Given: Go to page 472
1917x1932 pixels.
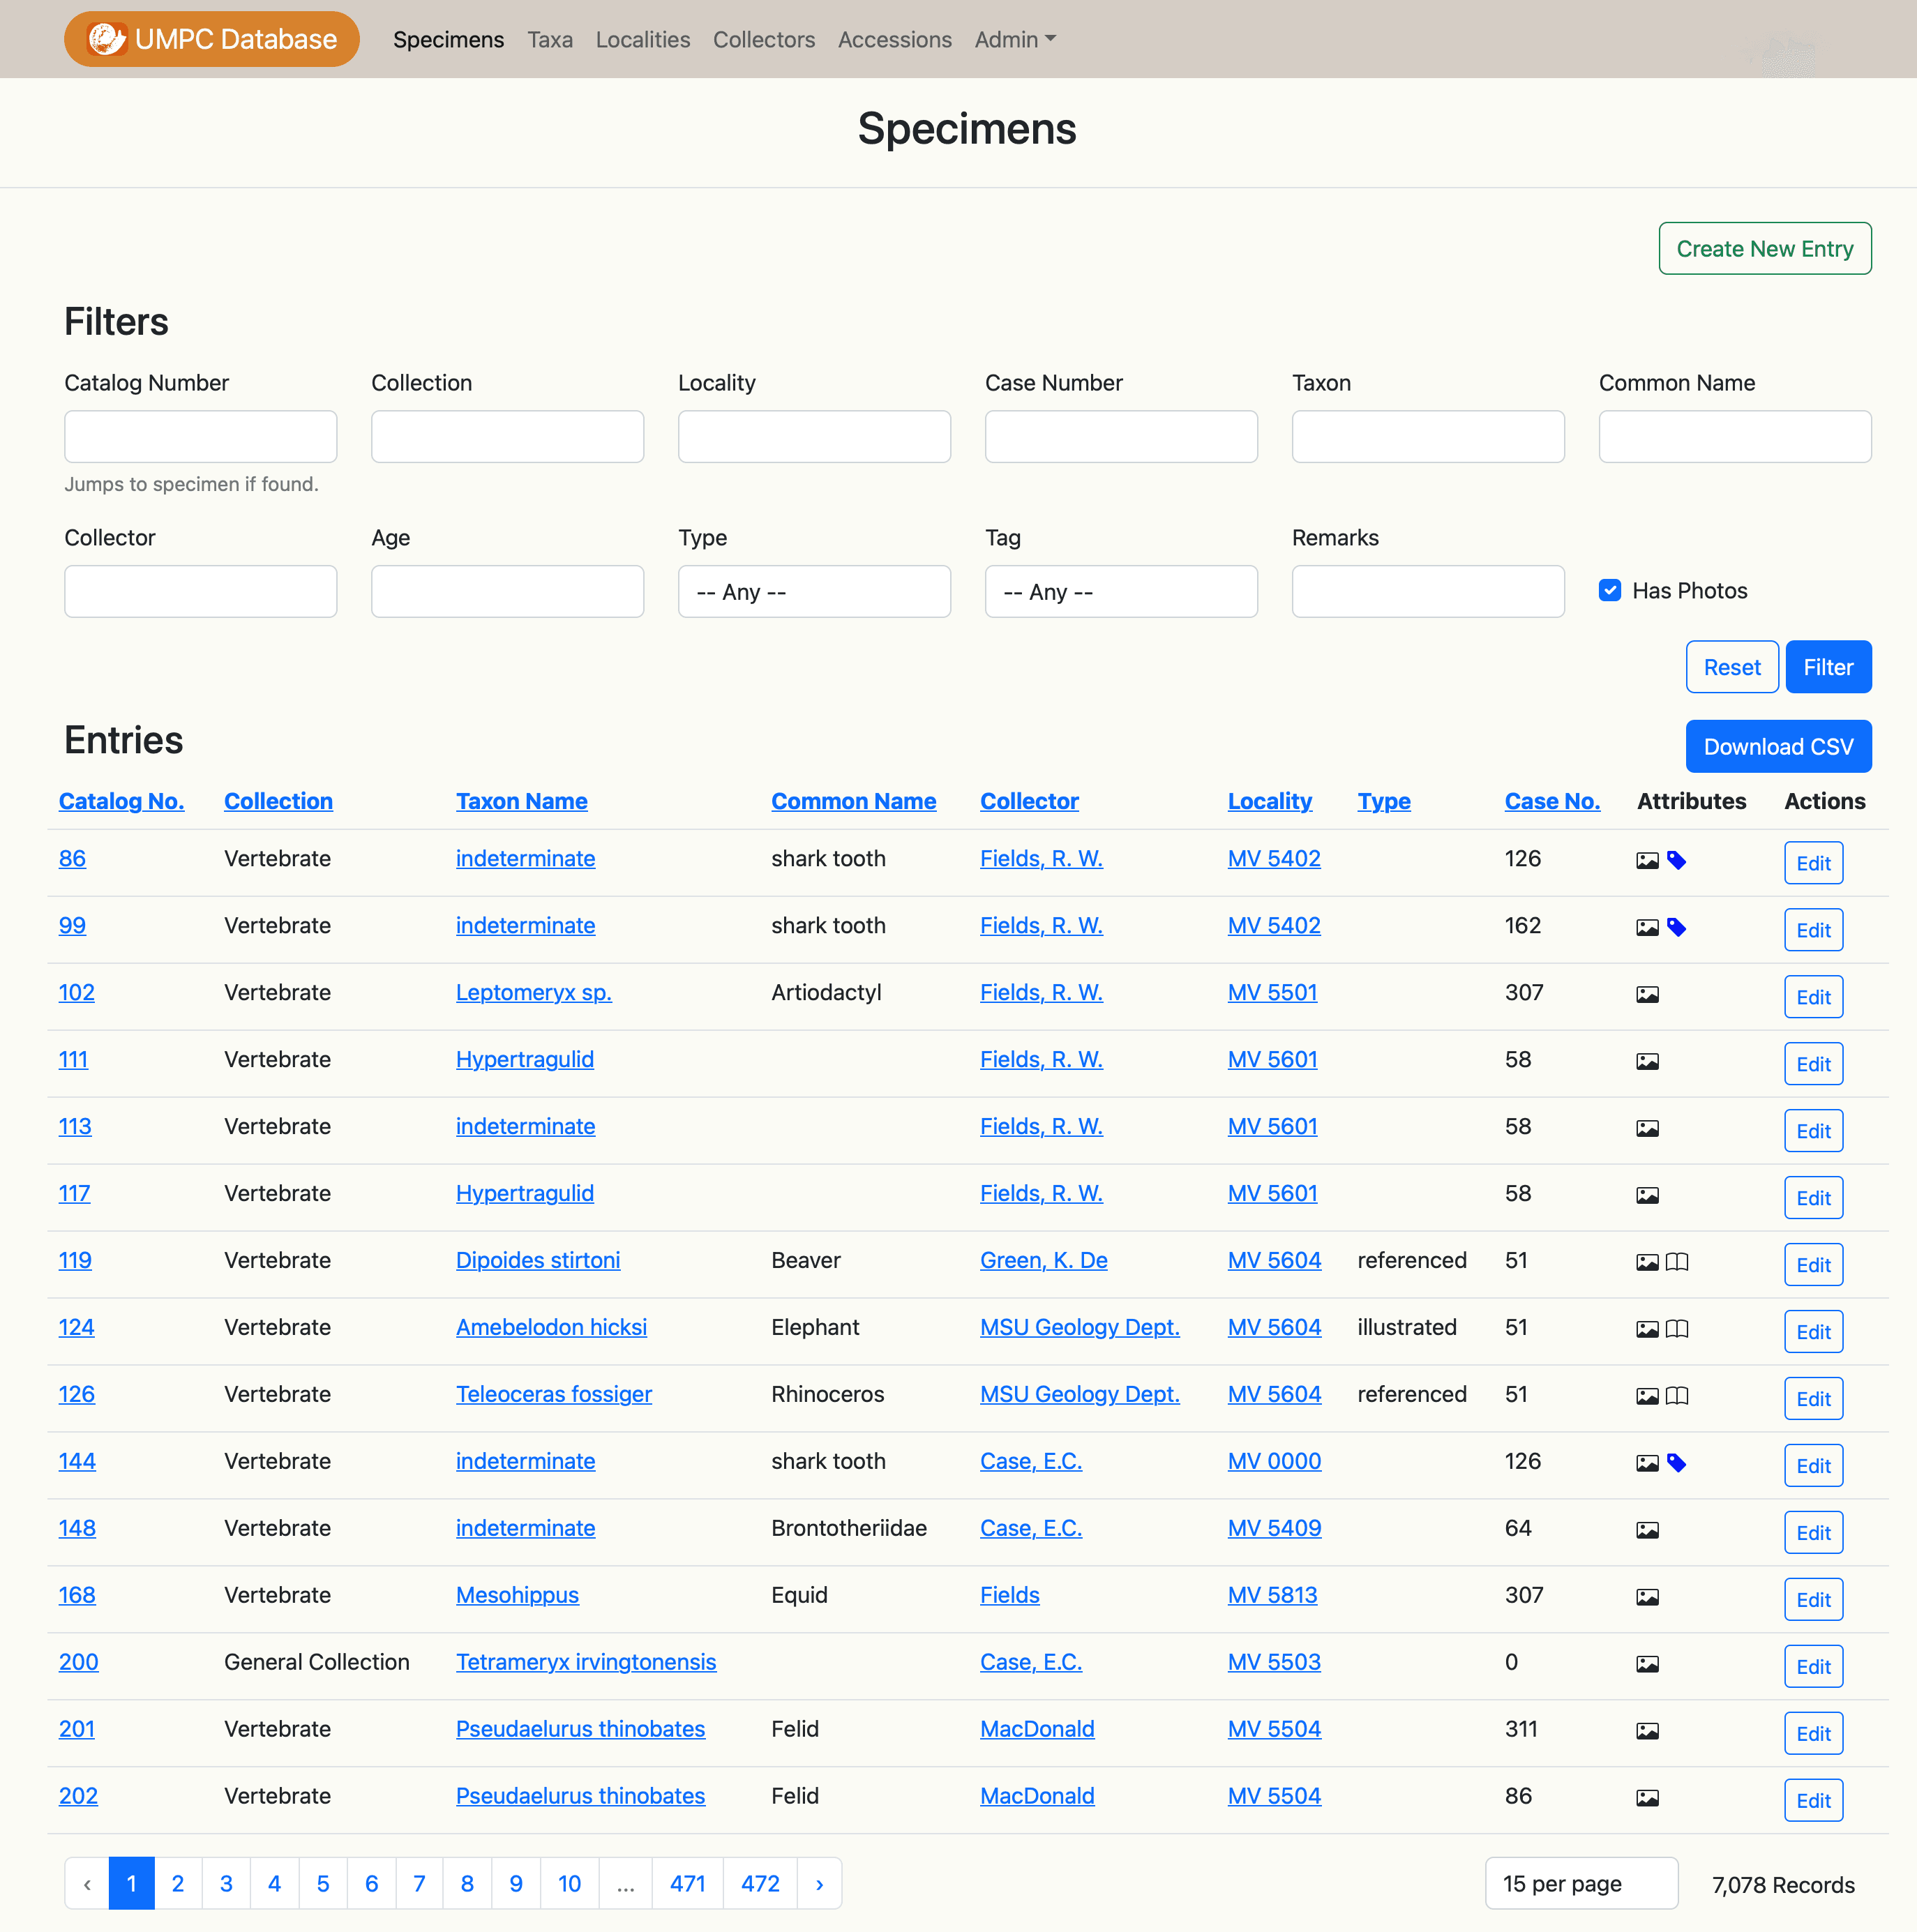Looking at the screenshot, I should 760,1884.
